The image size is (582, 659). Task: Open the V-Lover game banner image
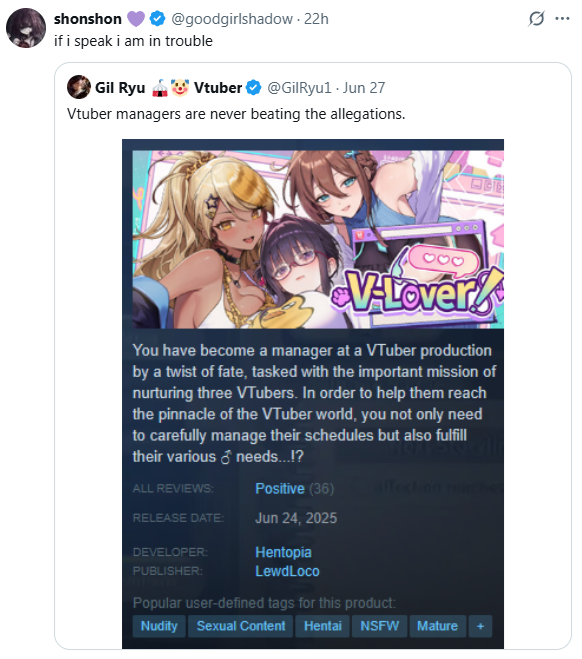tap(318, 240)
